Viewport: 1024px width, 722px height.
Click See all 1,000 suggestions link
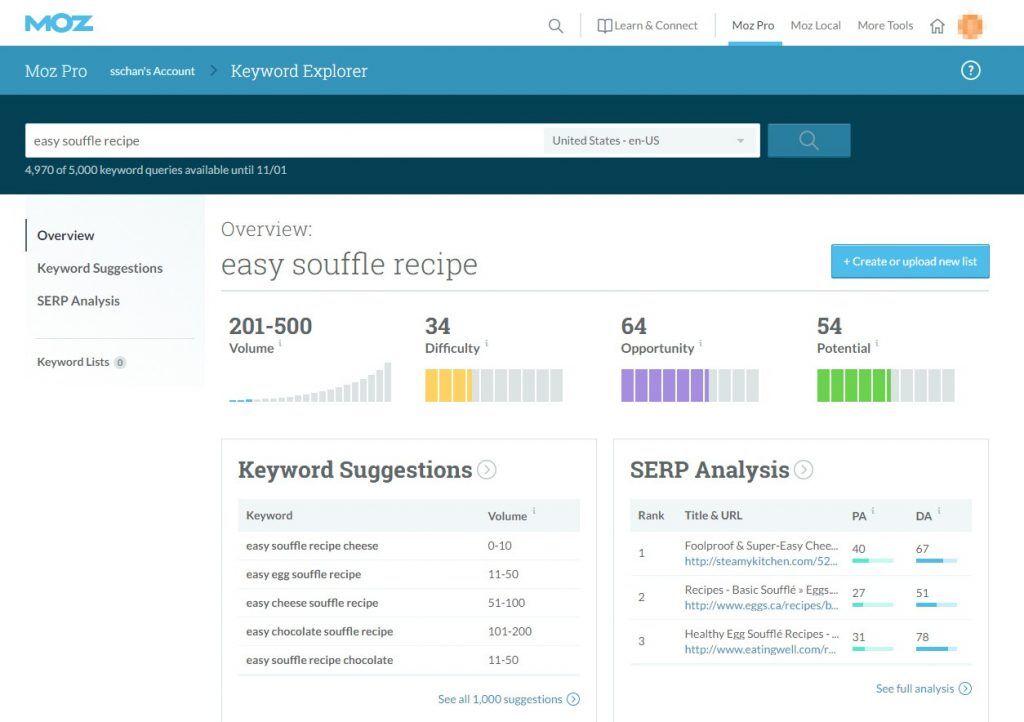pyautogui.click(x=500, y=699)
